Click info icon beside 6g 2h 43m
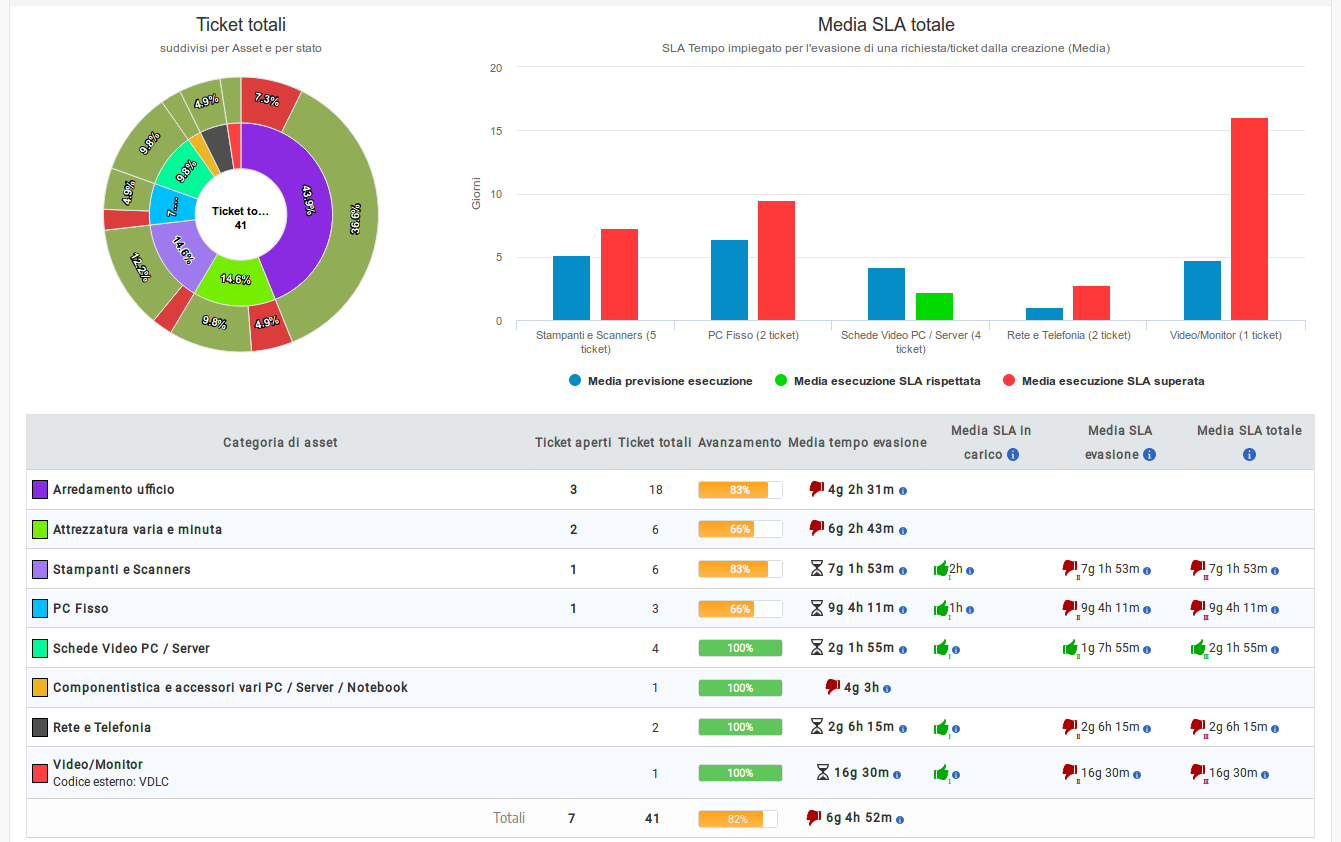The height and width of the screenshot is (842, 1341). 903,530
